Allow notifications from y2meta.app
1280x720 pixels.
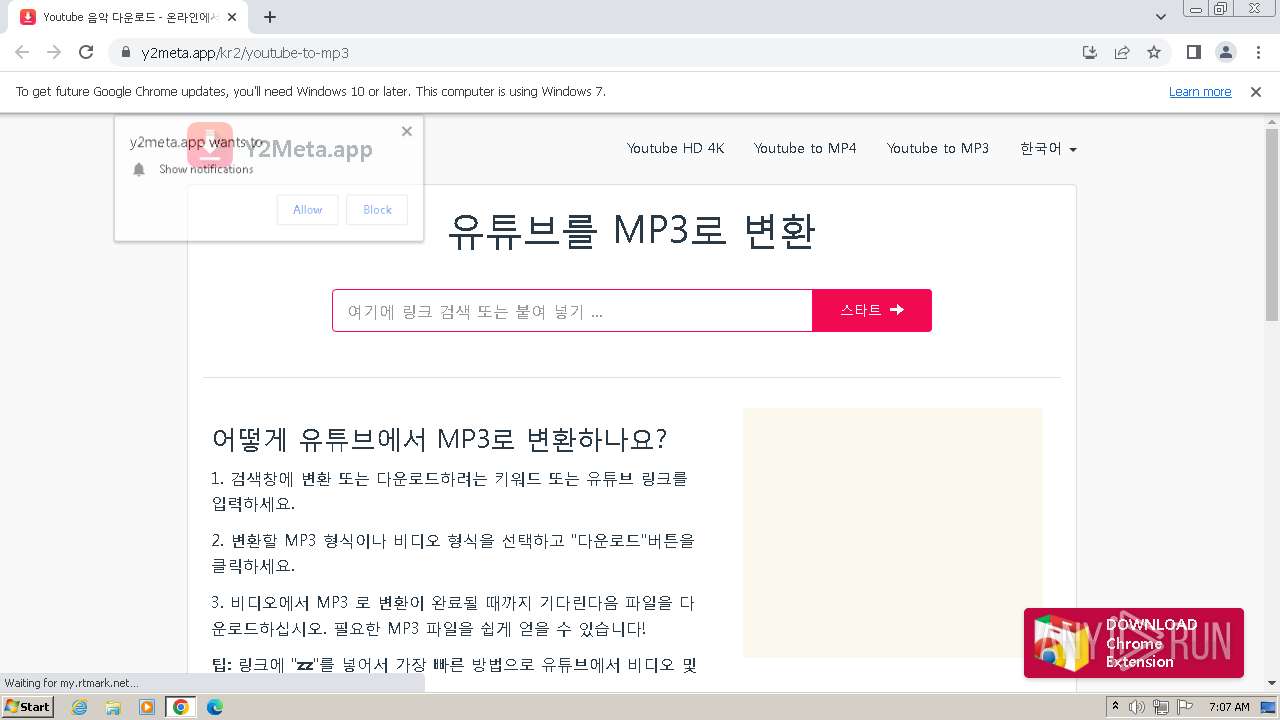pyautogui.click(x=307, y=209)
